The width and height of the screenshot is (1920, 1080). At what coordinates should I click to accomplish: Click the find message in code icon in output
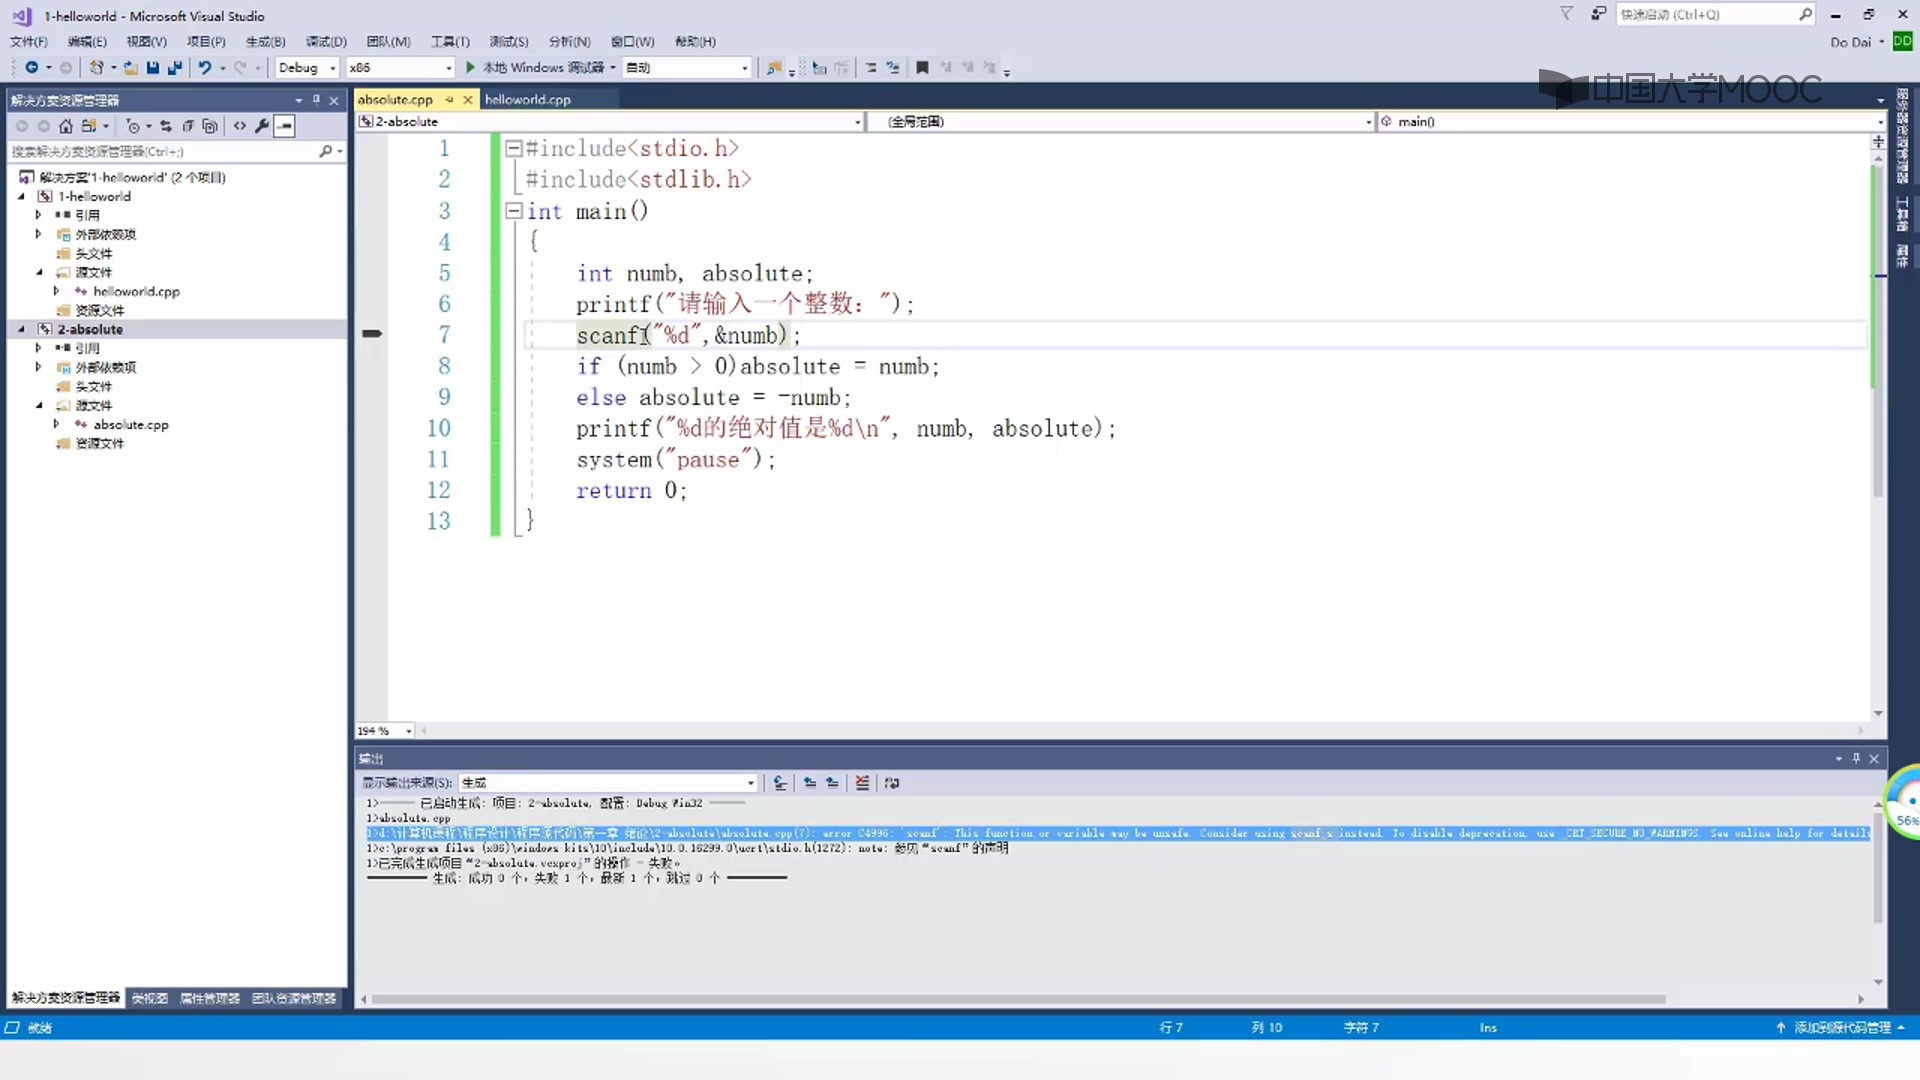pos(780,783)
